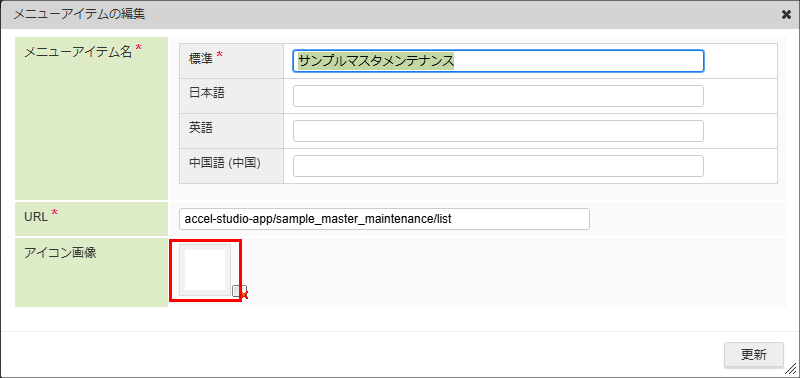Close the メニューアイテムの編集 dialog

coord(786,15)
